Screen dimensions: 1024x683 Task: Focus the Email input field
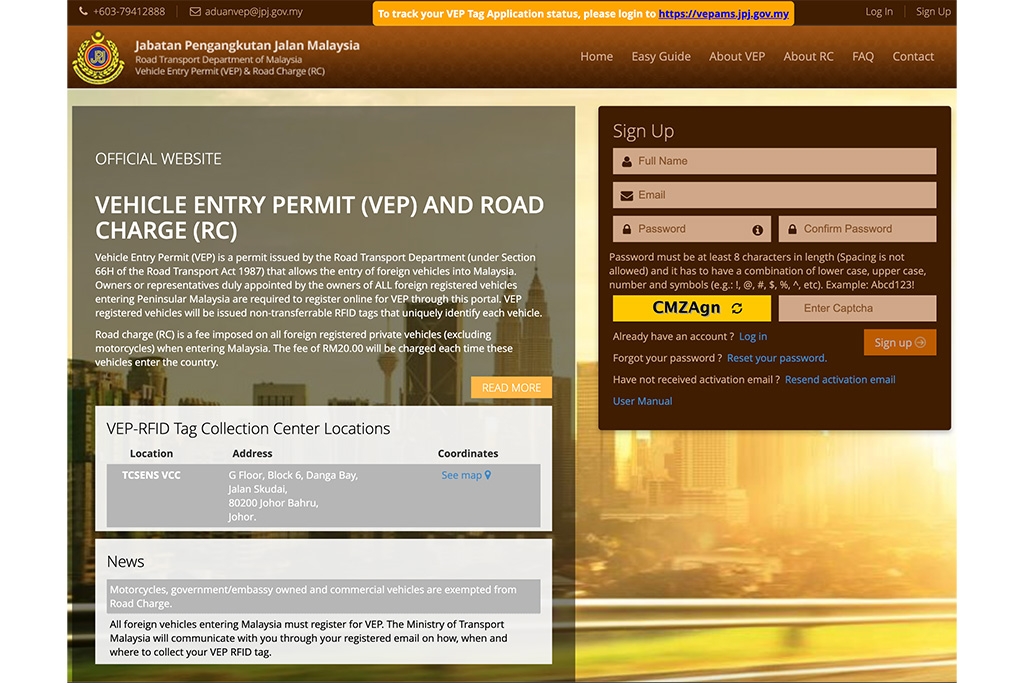click(774, 195)
